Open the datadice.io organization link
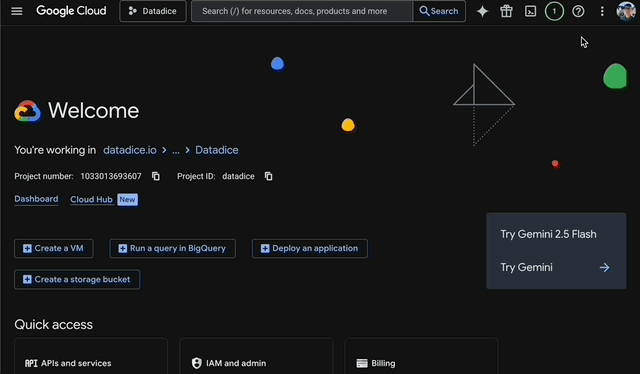Viewport: 640px width, 374px height. pos(130,150)
